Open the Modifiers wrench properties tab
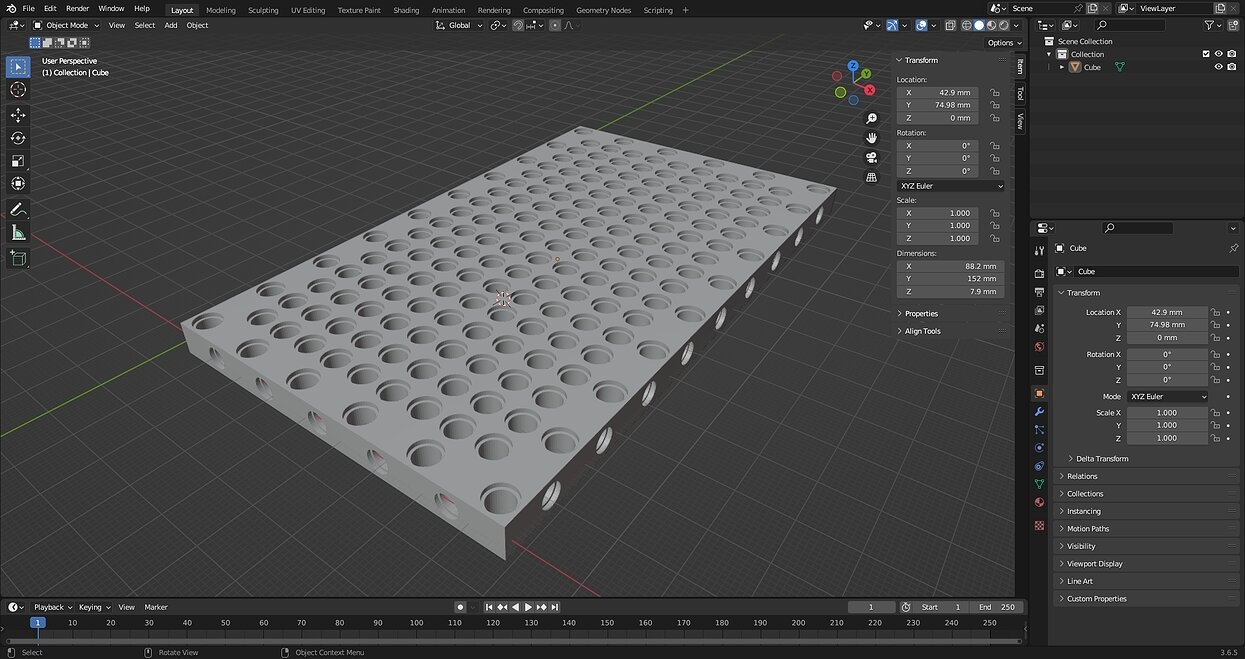This screenshot has width=1245, height=659. click(x=1039, y=411)
